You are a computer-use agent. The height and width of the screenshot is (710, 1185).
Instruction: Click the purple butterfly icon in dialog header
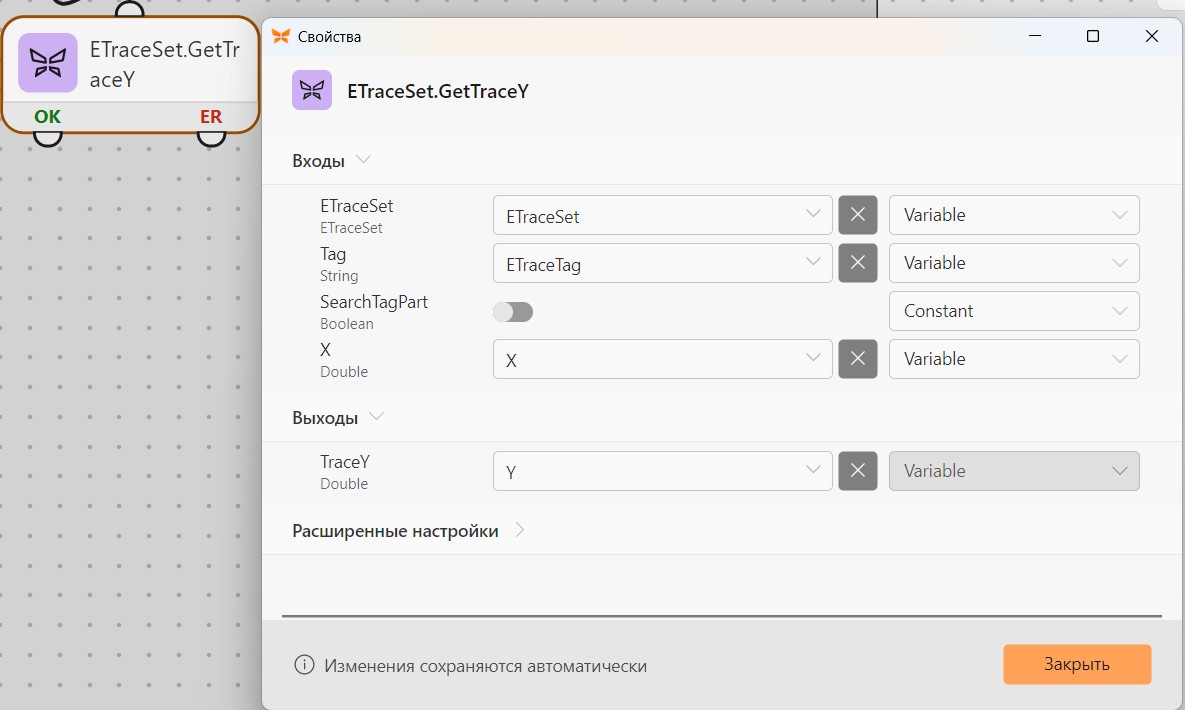pyautogui.click(x=312, y=91)
